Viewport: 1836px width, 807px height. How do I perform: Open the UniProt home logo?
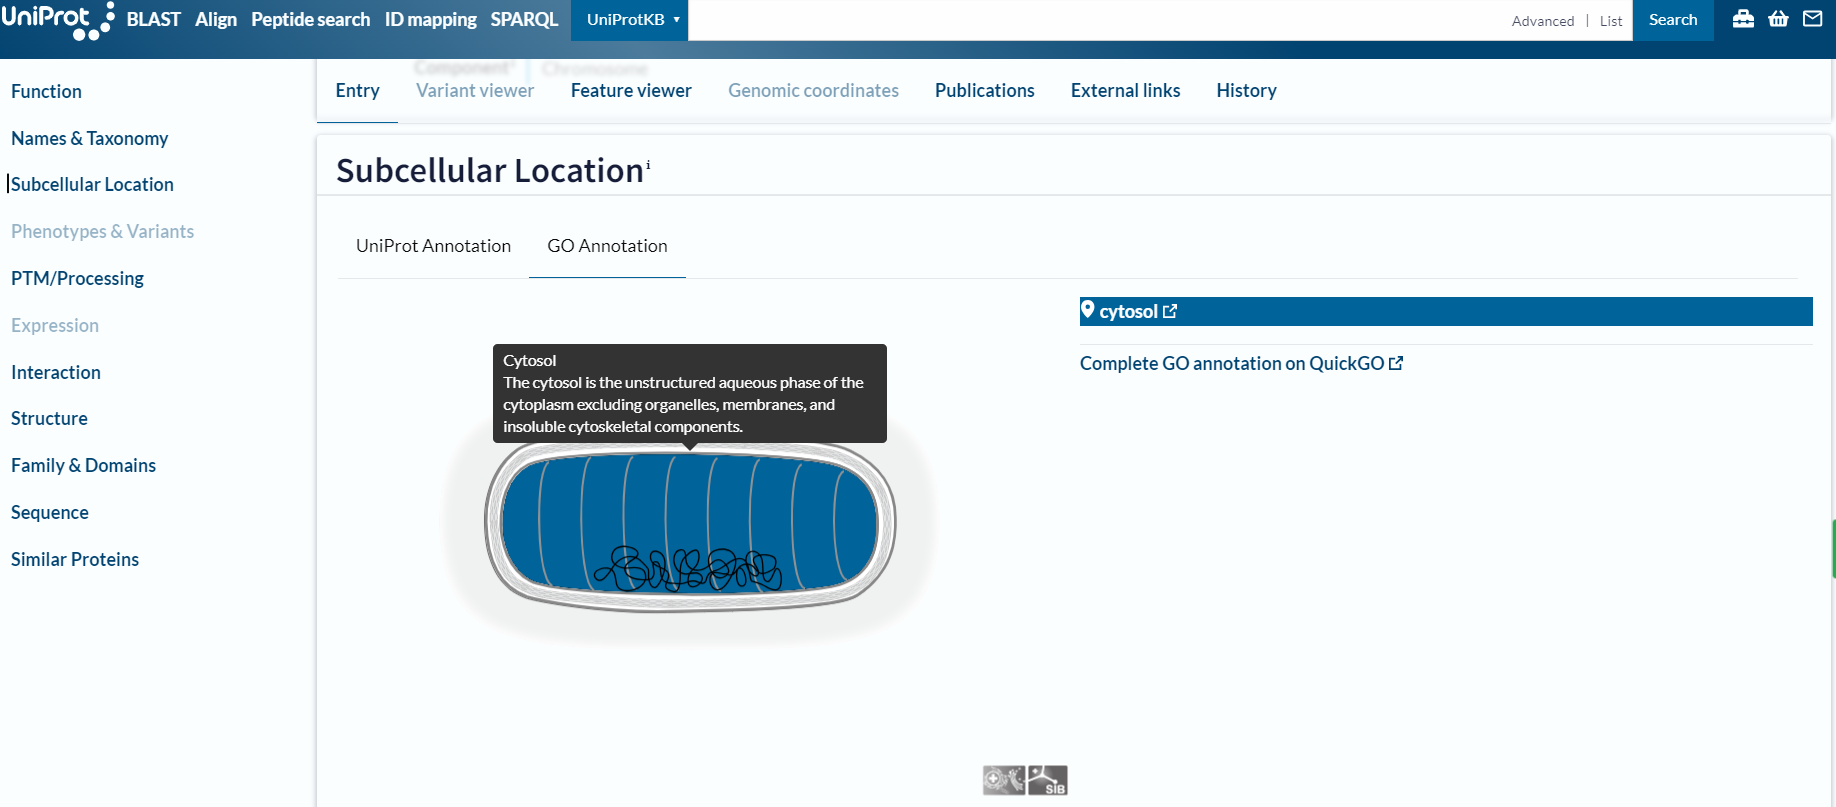(58, 20)
